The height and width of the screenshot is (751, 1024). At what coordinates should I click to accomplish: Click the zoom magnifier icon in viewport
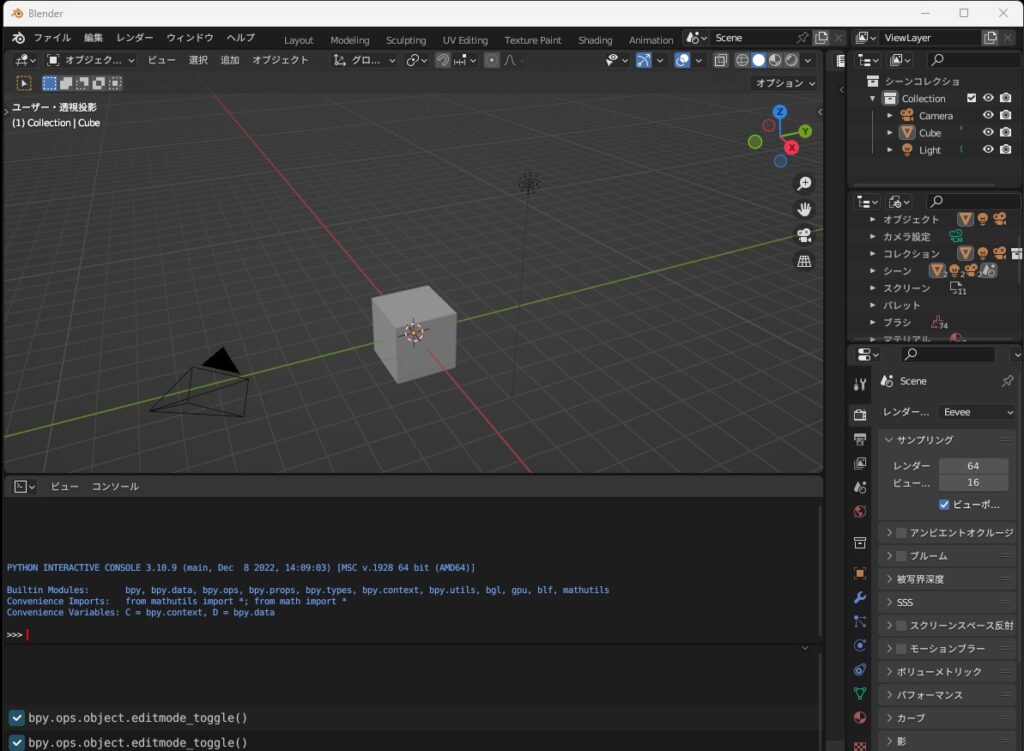[804, 183]
